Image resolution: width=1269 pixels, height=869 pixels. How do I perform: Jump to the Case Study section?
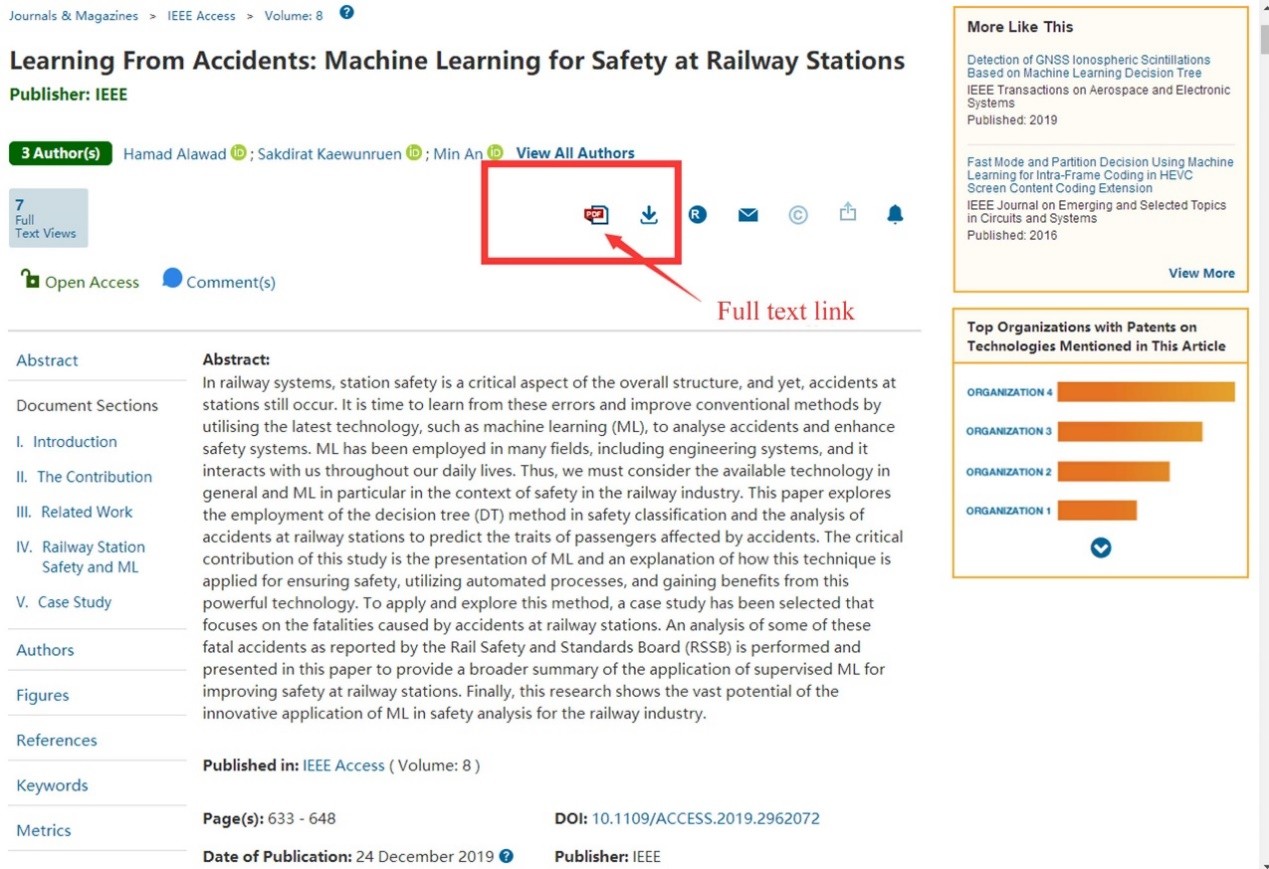click(74, 602)
